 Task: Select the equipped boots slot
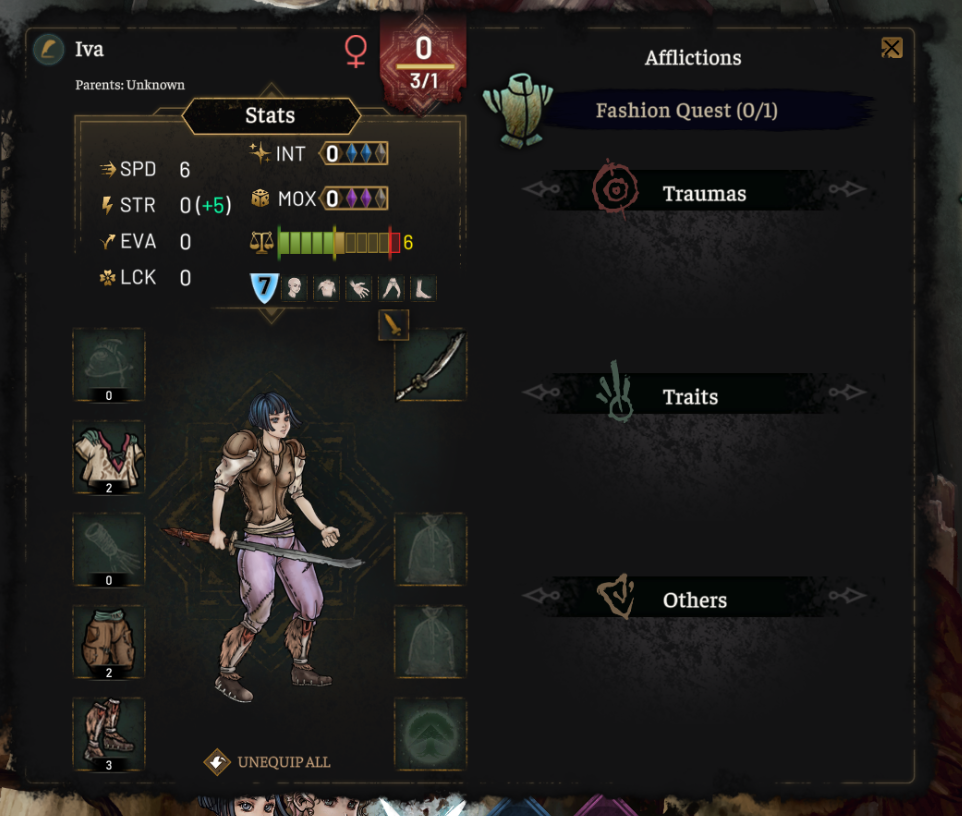click(x=109, y=734)
